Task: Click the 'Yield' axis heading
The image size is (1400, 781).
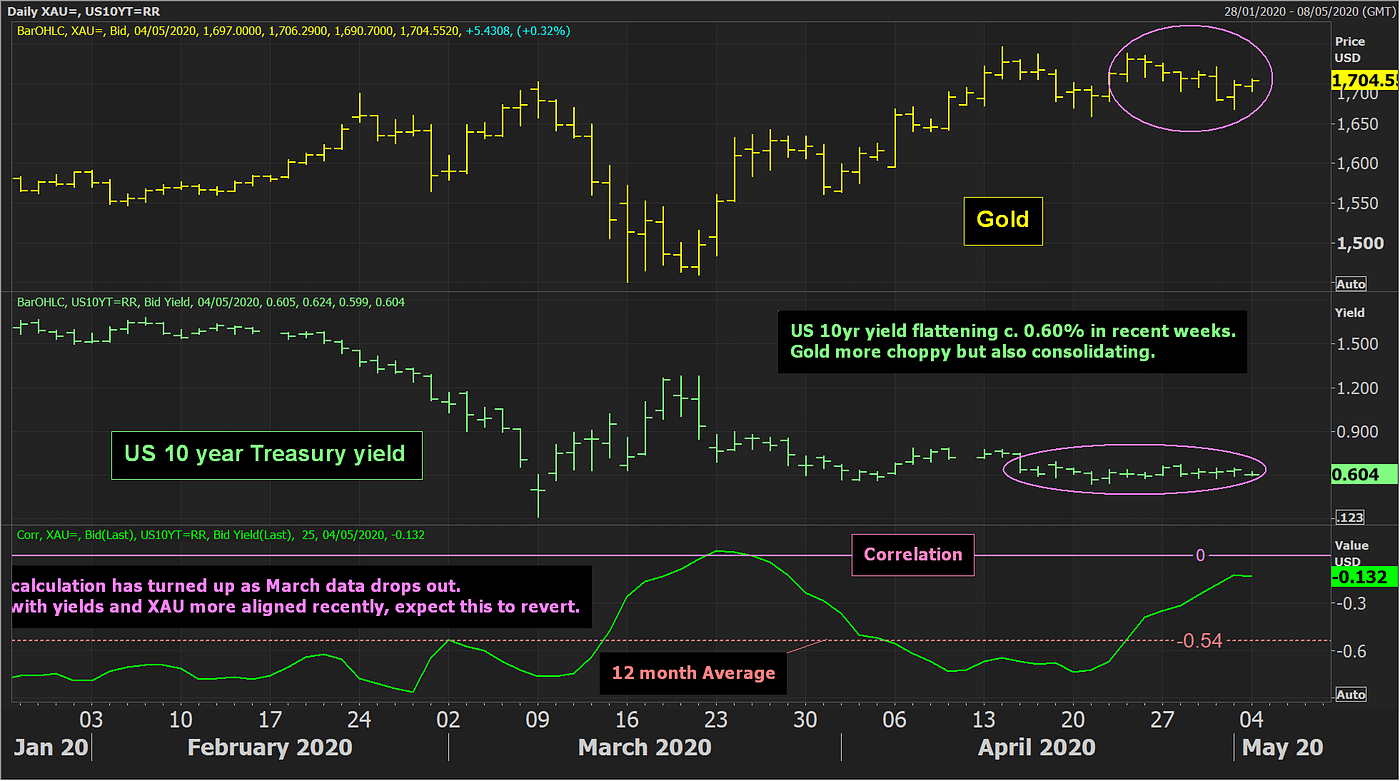Action: tap(1349, 313)
